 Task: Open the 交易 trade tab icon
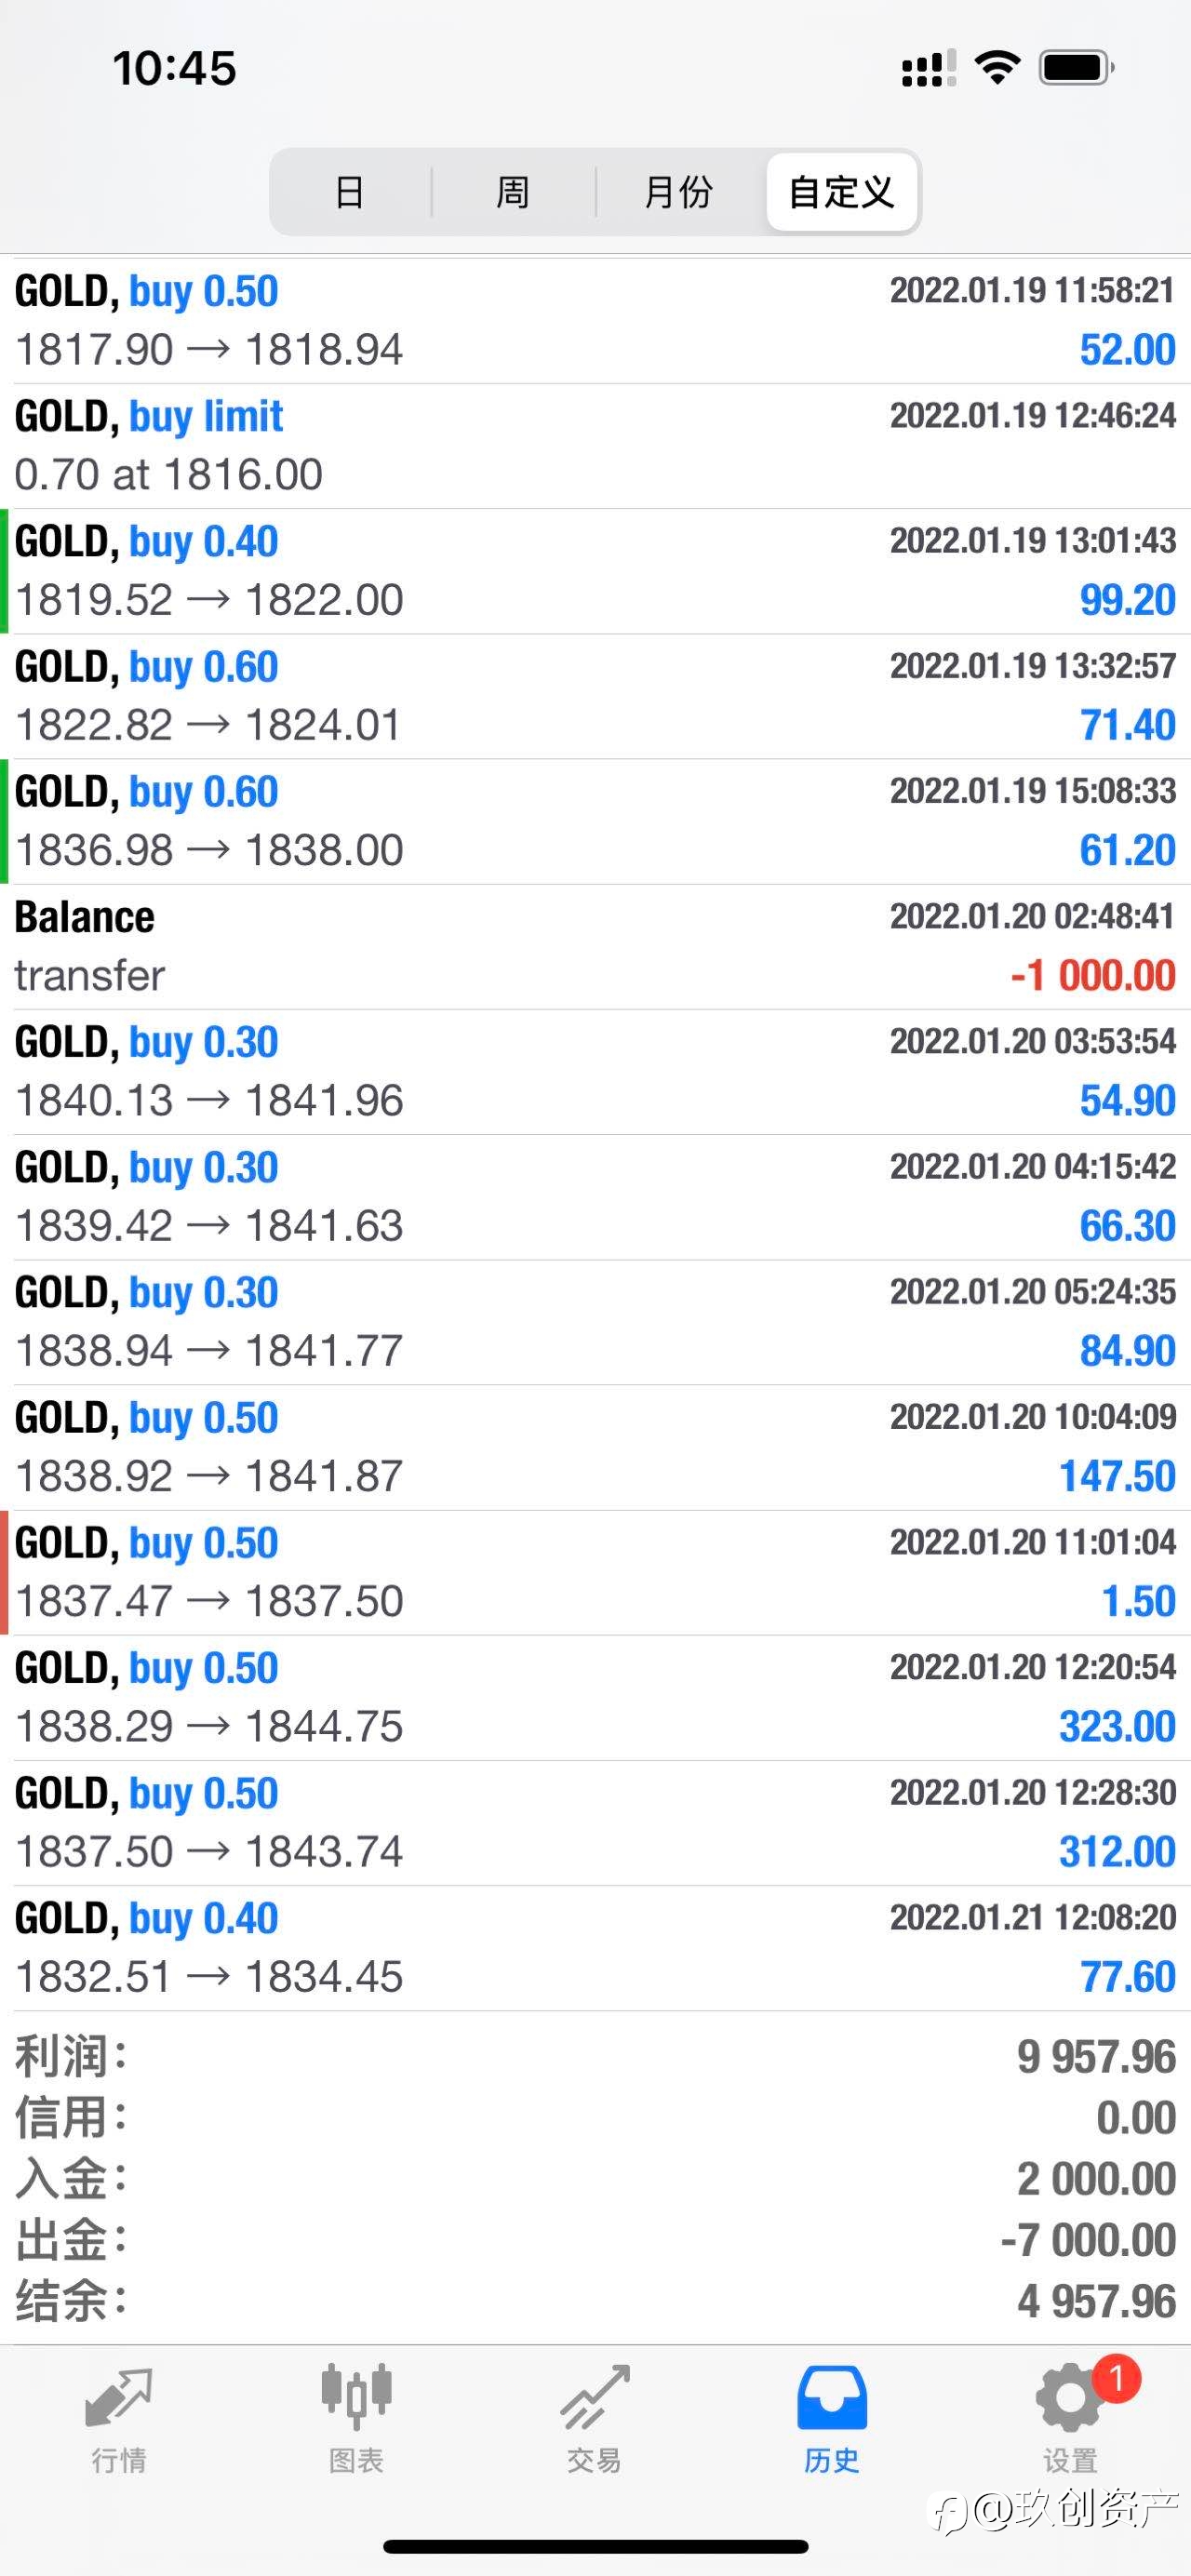coord(594,2399)
